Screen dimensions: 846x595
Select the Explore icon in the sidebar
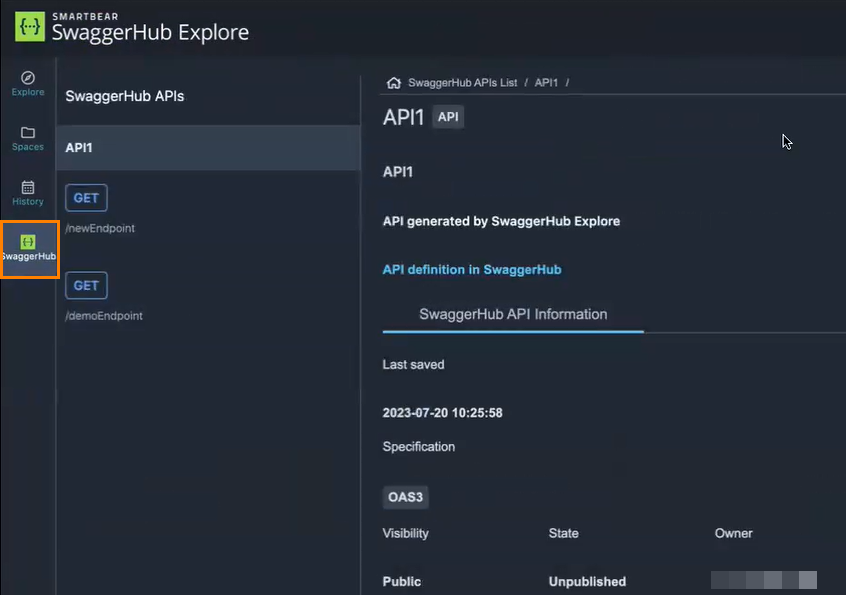(27, 83)
